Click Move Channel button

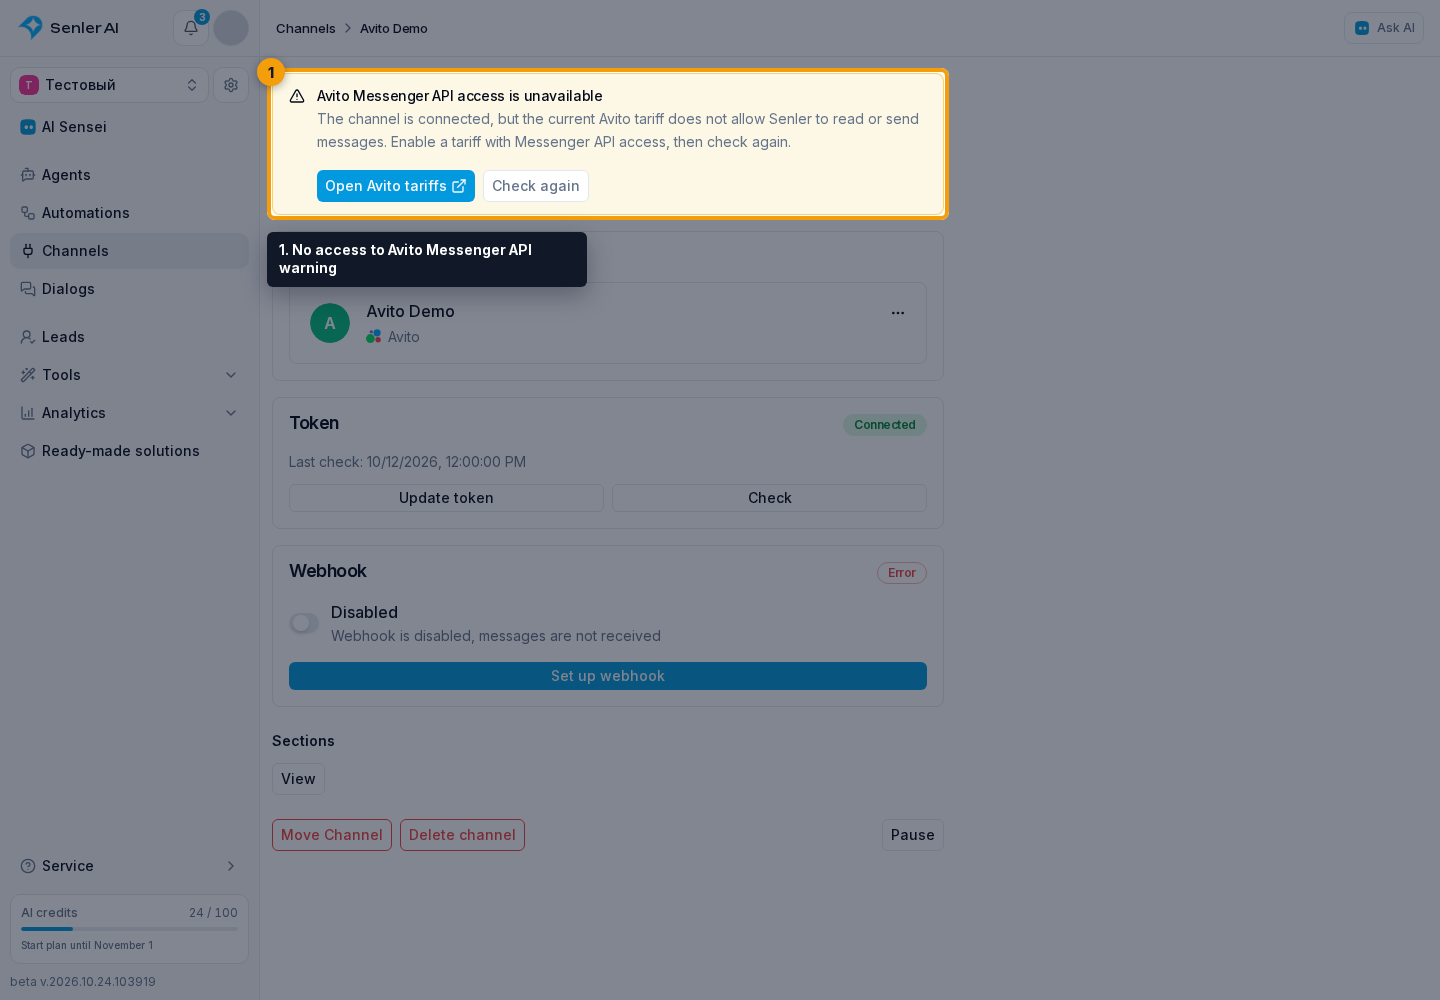tap(332, 835)
